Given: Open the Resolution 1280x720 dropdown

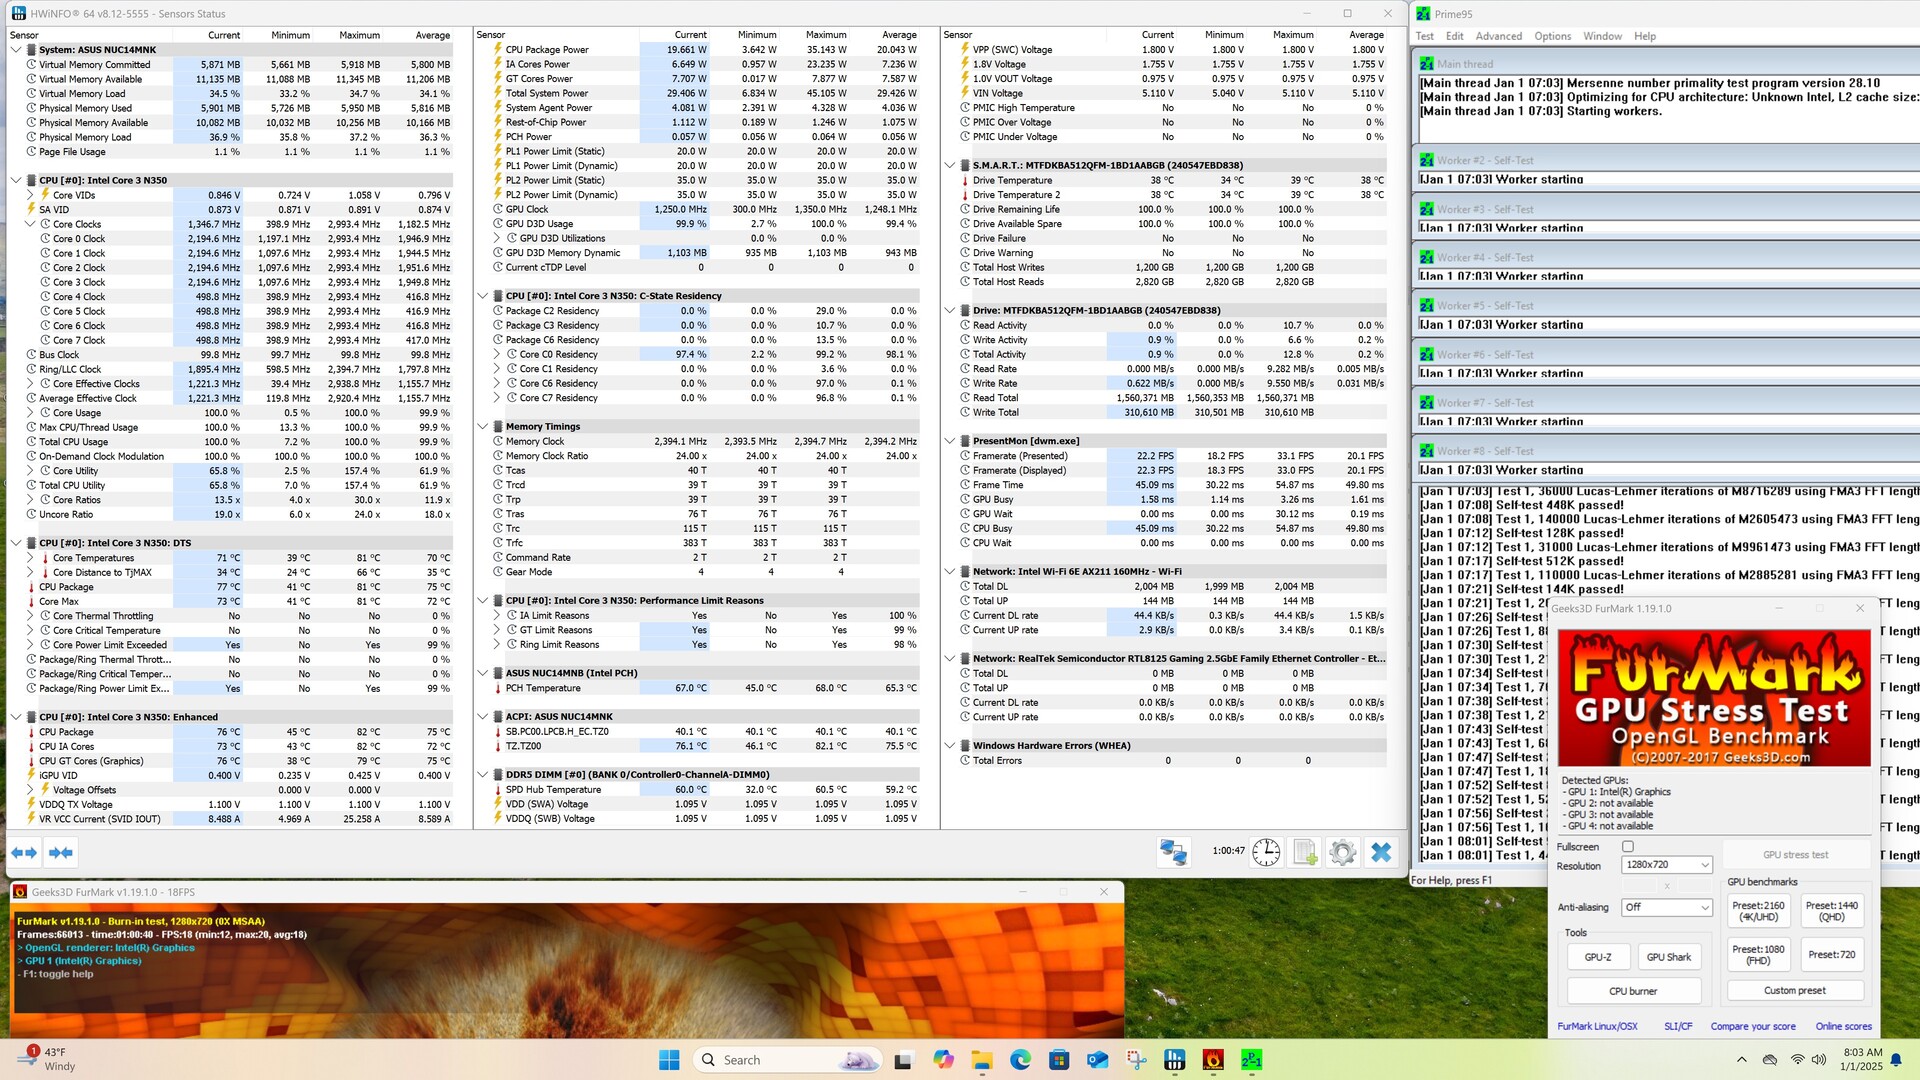Looking at the screenshot, I should [x=1666, y=865].
